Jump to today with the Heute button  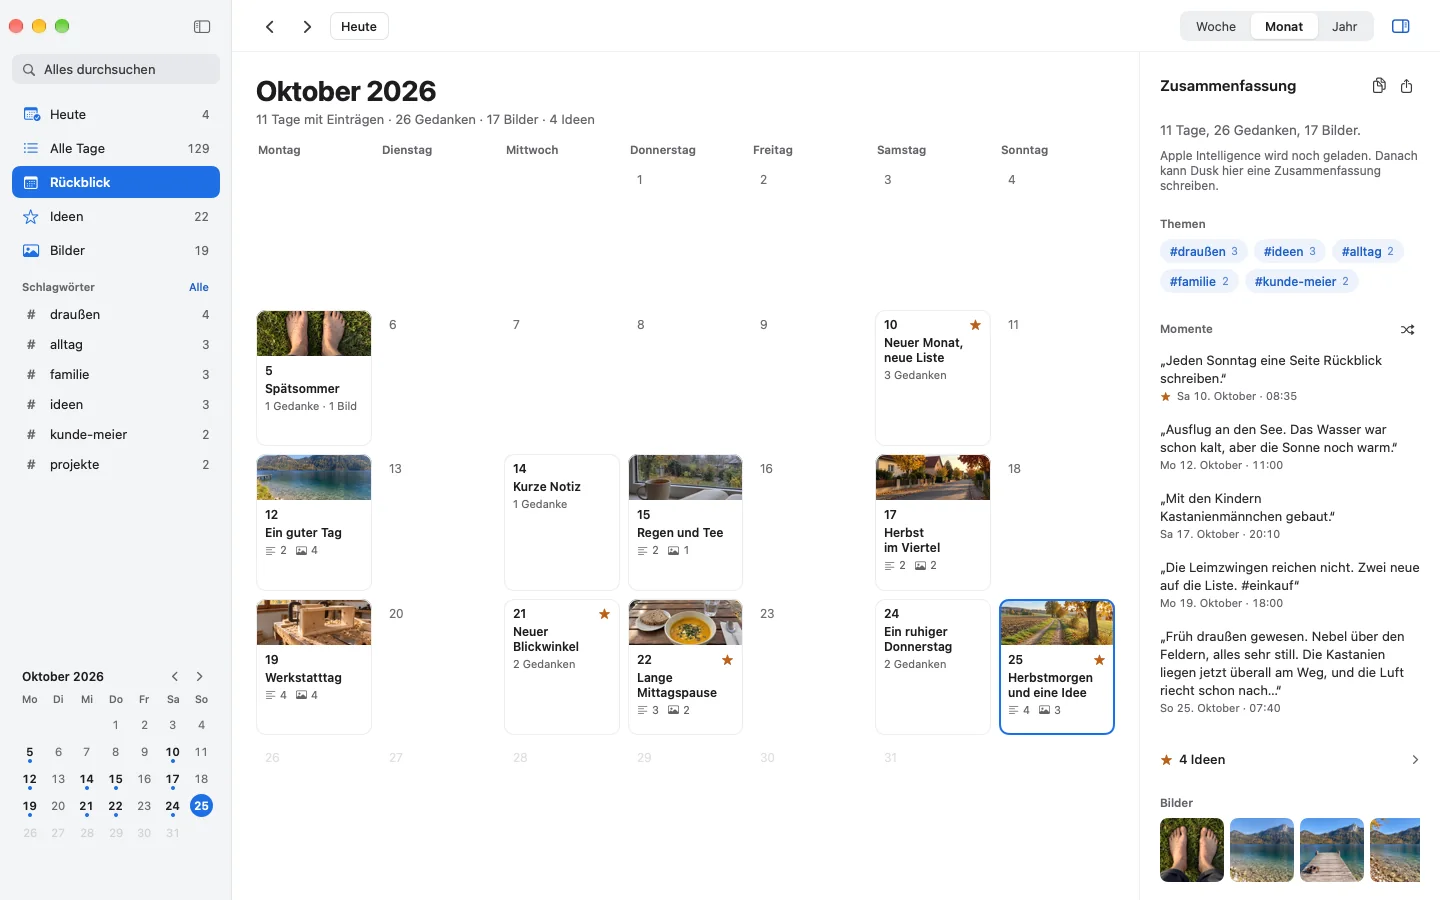(359, 27)
